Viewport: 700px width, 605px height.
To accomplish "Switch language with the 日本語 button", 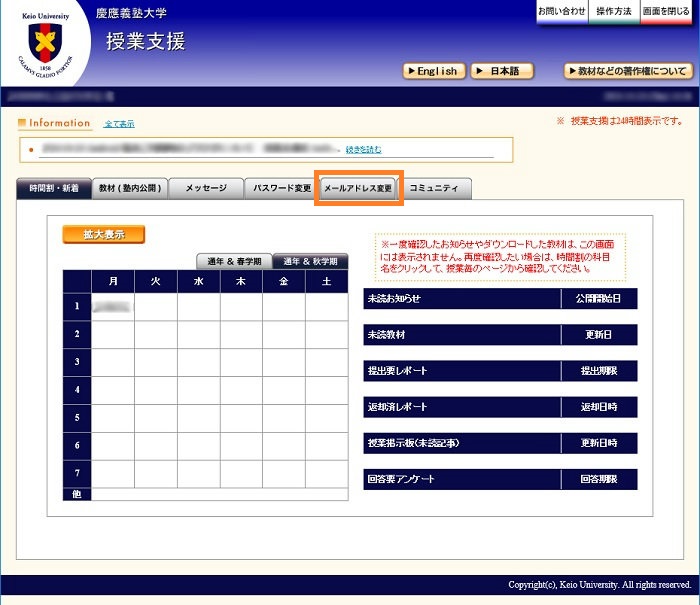I will (x=502, y=71).
